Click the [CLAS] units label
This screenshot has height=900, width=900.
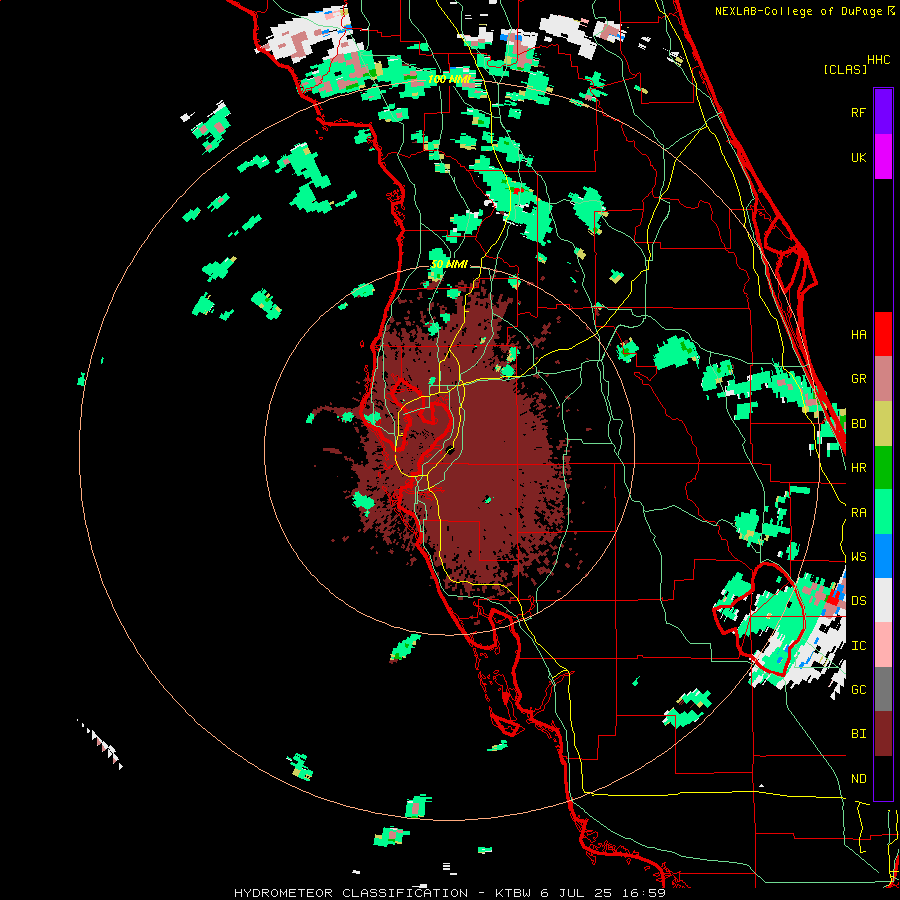(x=845, y=70)
